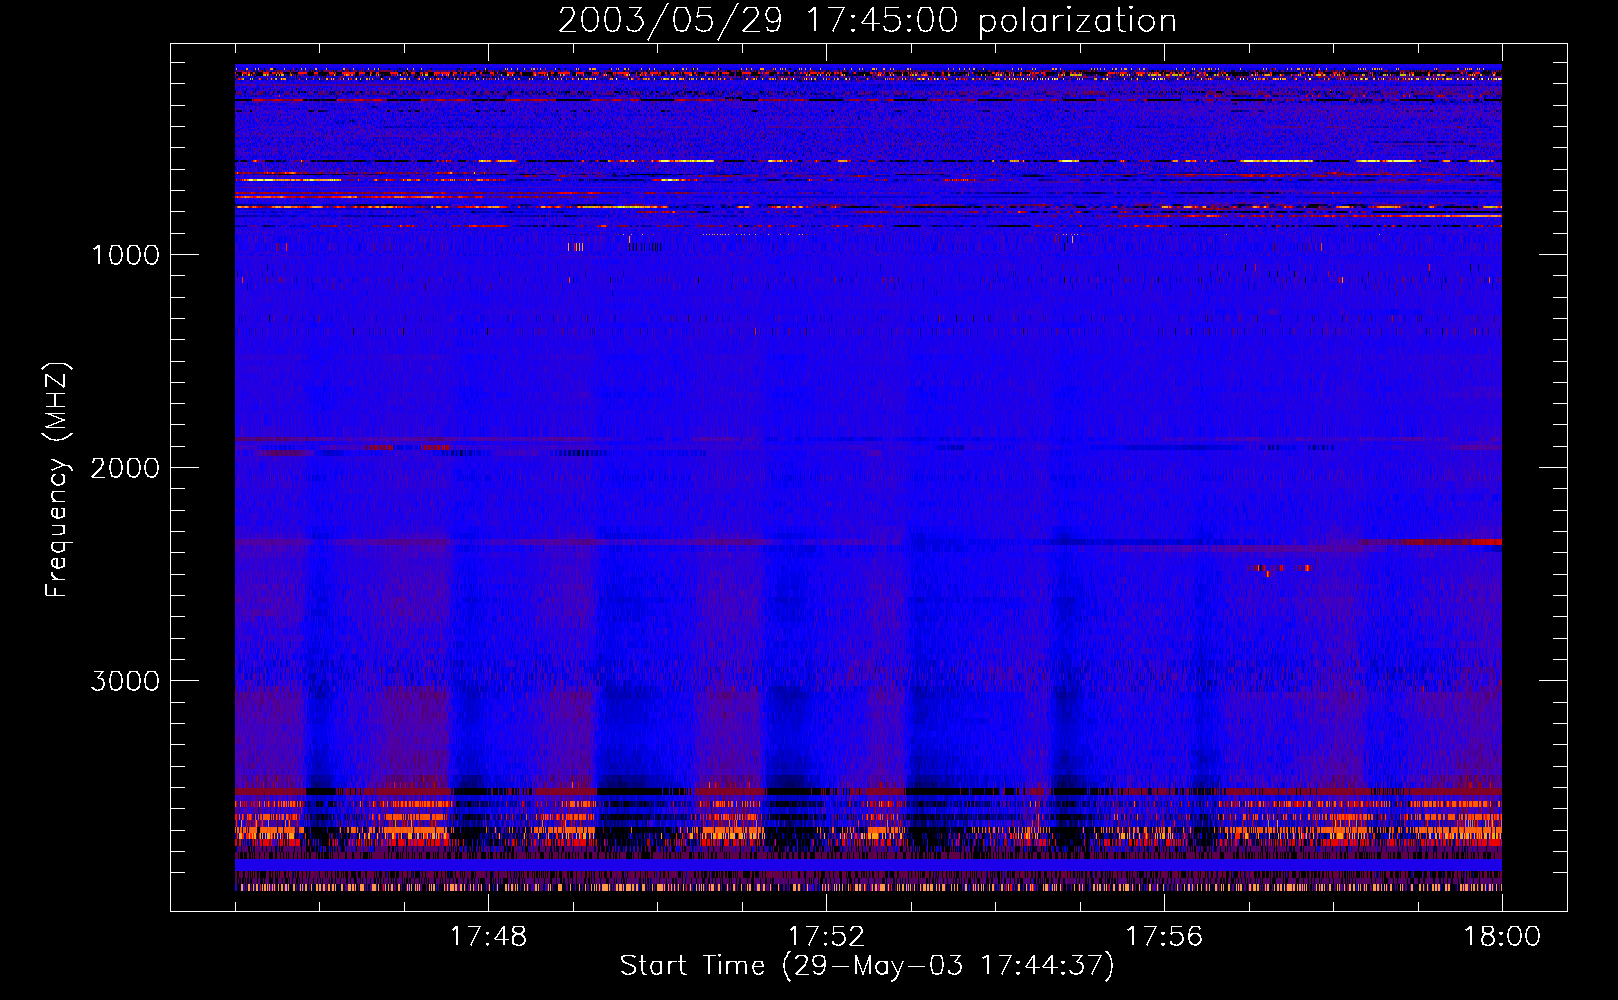Click the "Frequency (MHZ)" axis label
1618x1000 pixels.
(57, 480)
